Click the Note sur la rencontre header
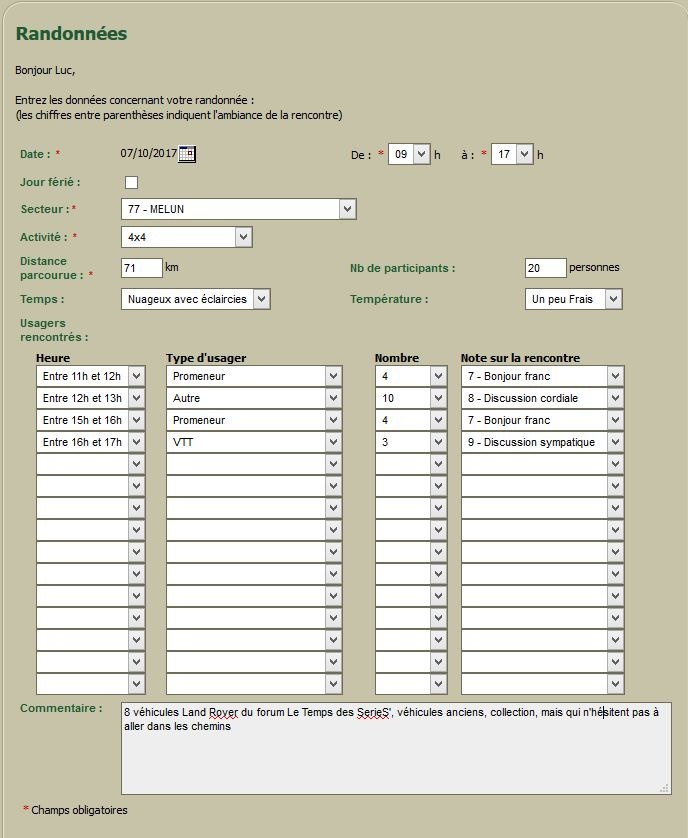Screen dimensions: 688x838 pos(520,358)
